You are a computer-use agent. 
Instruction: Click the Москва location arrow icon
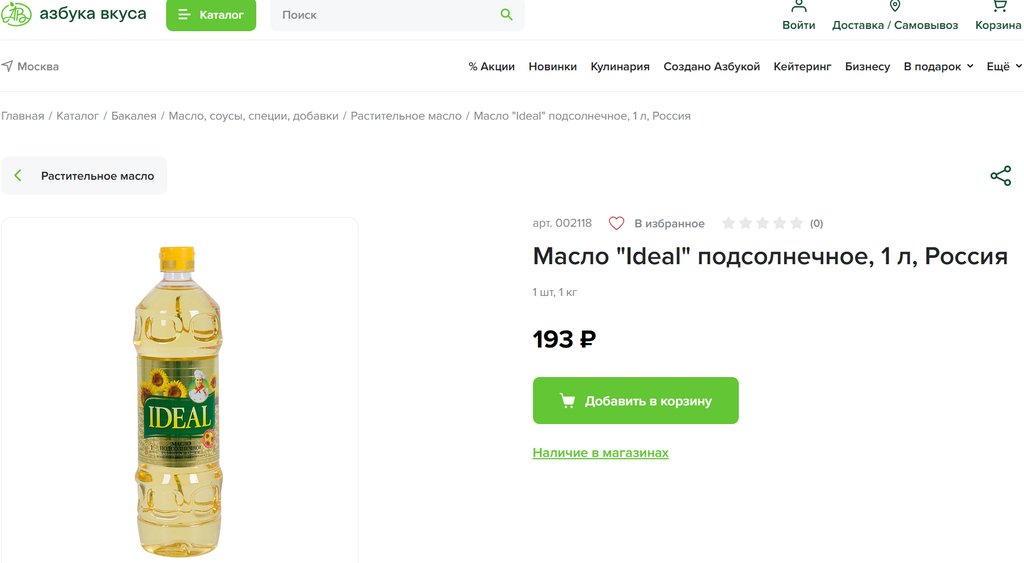(7, 66)
